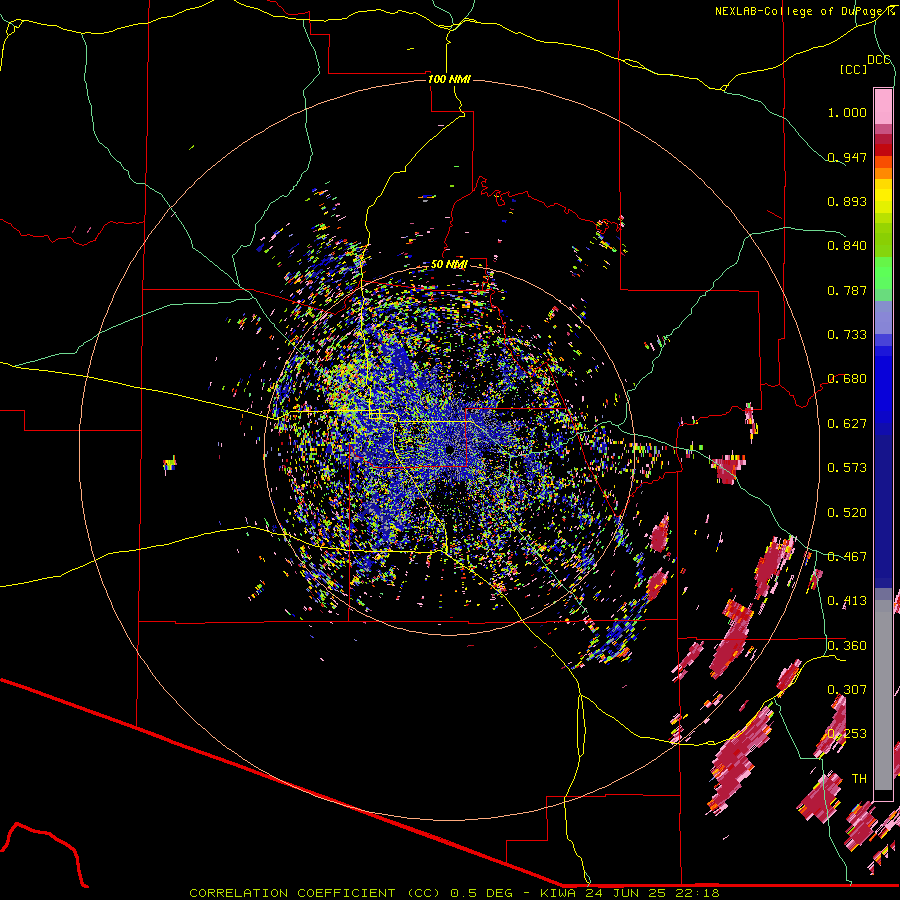Select the 0.307 scale value

click(x=847, y=690)
